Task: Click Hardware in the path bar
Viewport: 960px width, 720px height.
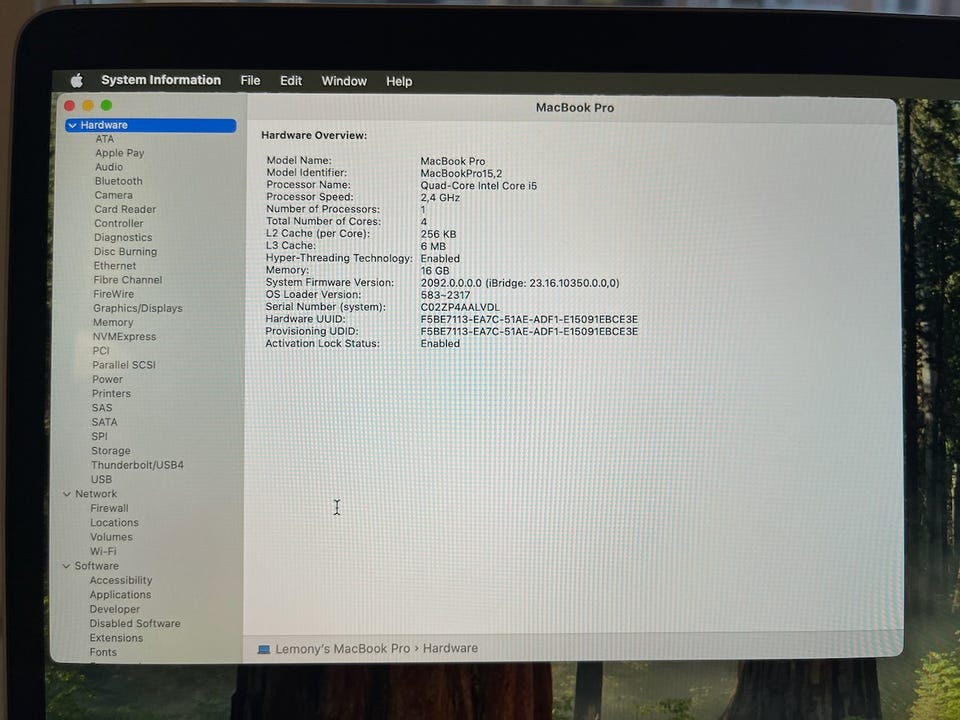Action: tap(451, 648)
